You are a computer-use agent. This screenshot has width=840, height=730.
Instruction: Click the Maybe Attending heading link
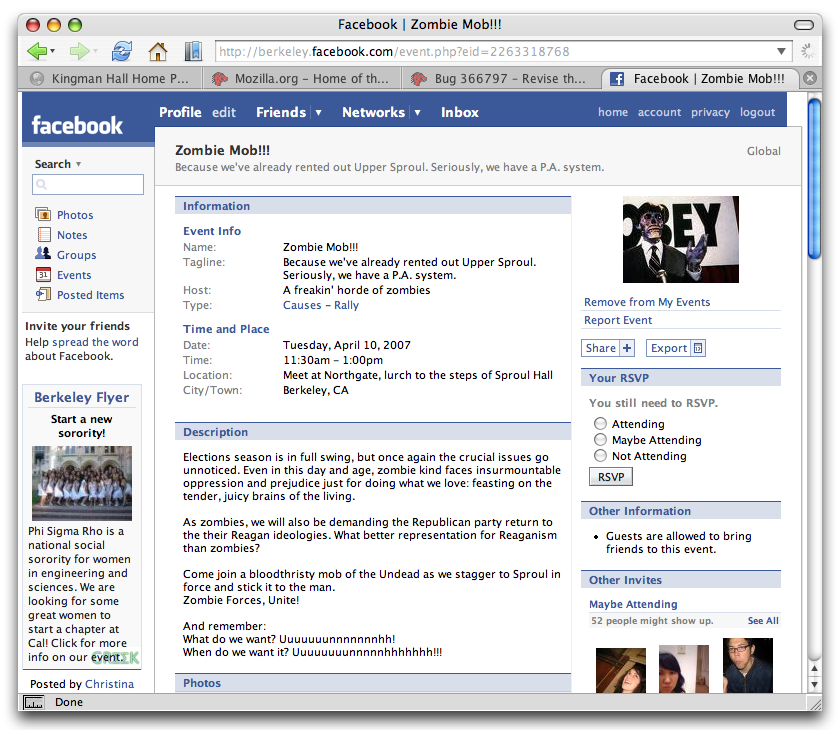coord(633,604)
